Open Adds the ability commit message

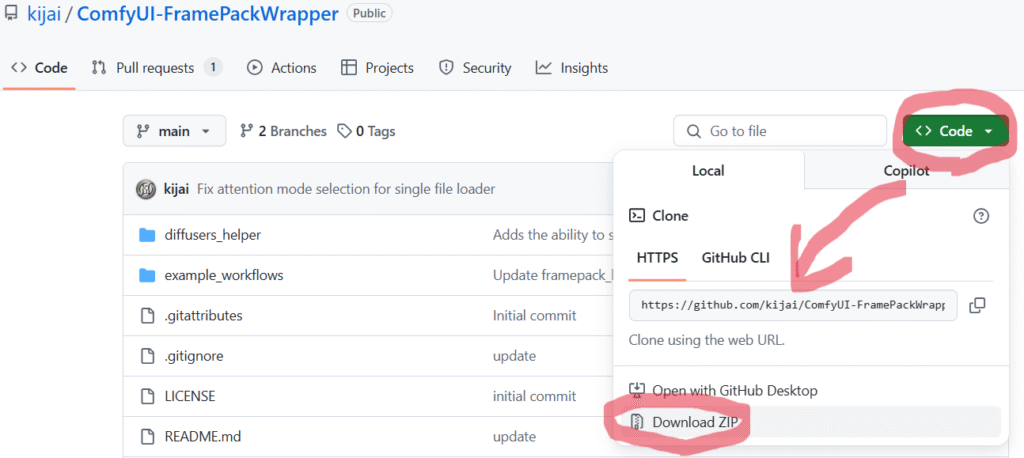552,235
